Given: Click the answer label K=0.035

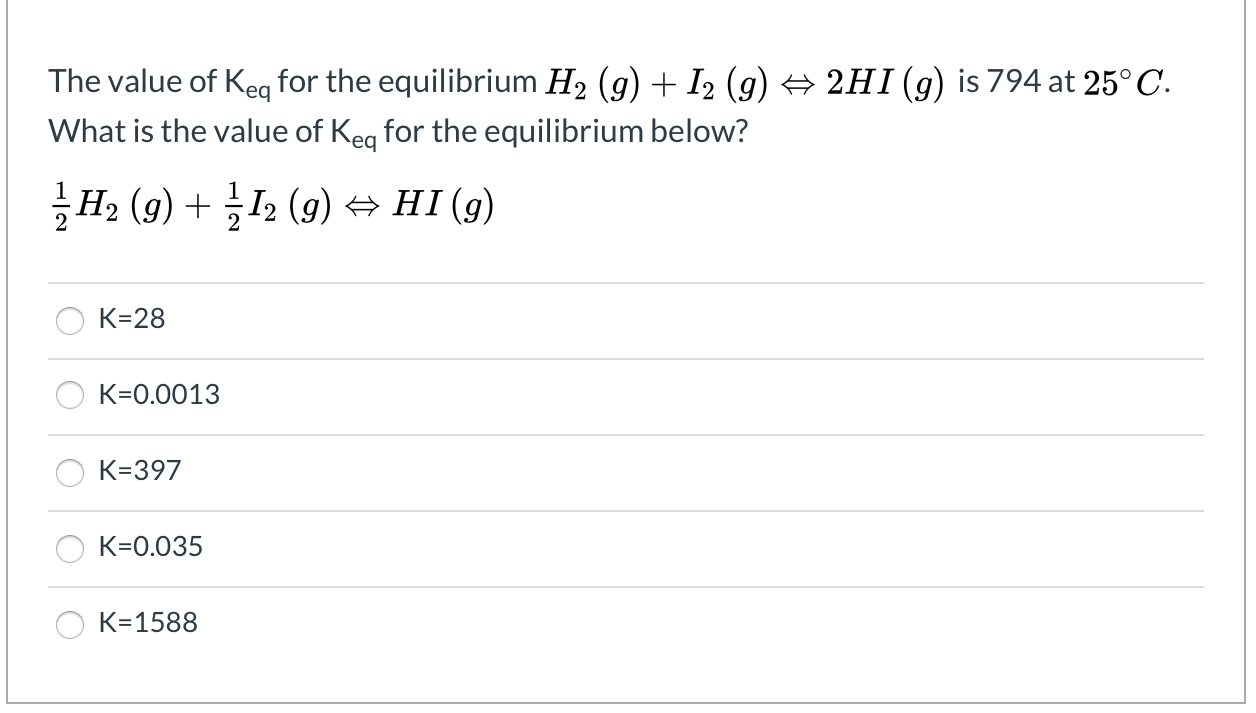Looking at the screenshot, I should 150,548.
